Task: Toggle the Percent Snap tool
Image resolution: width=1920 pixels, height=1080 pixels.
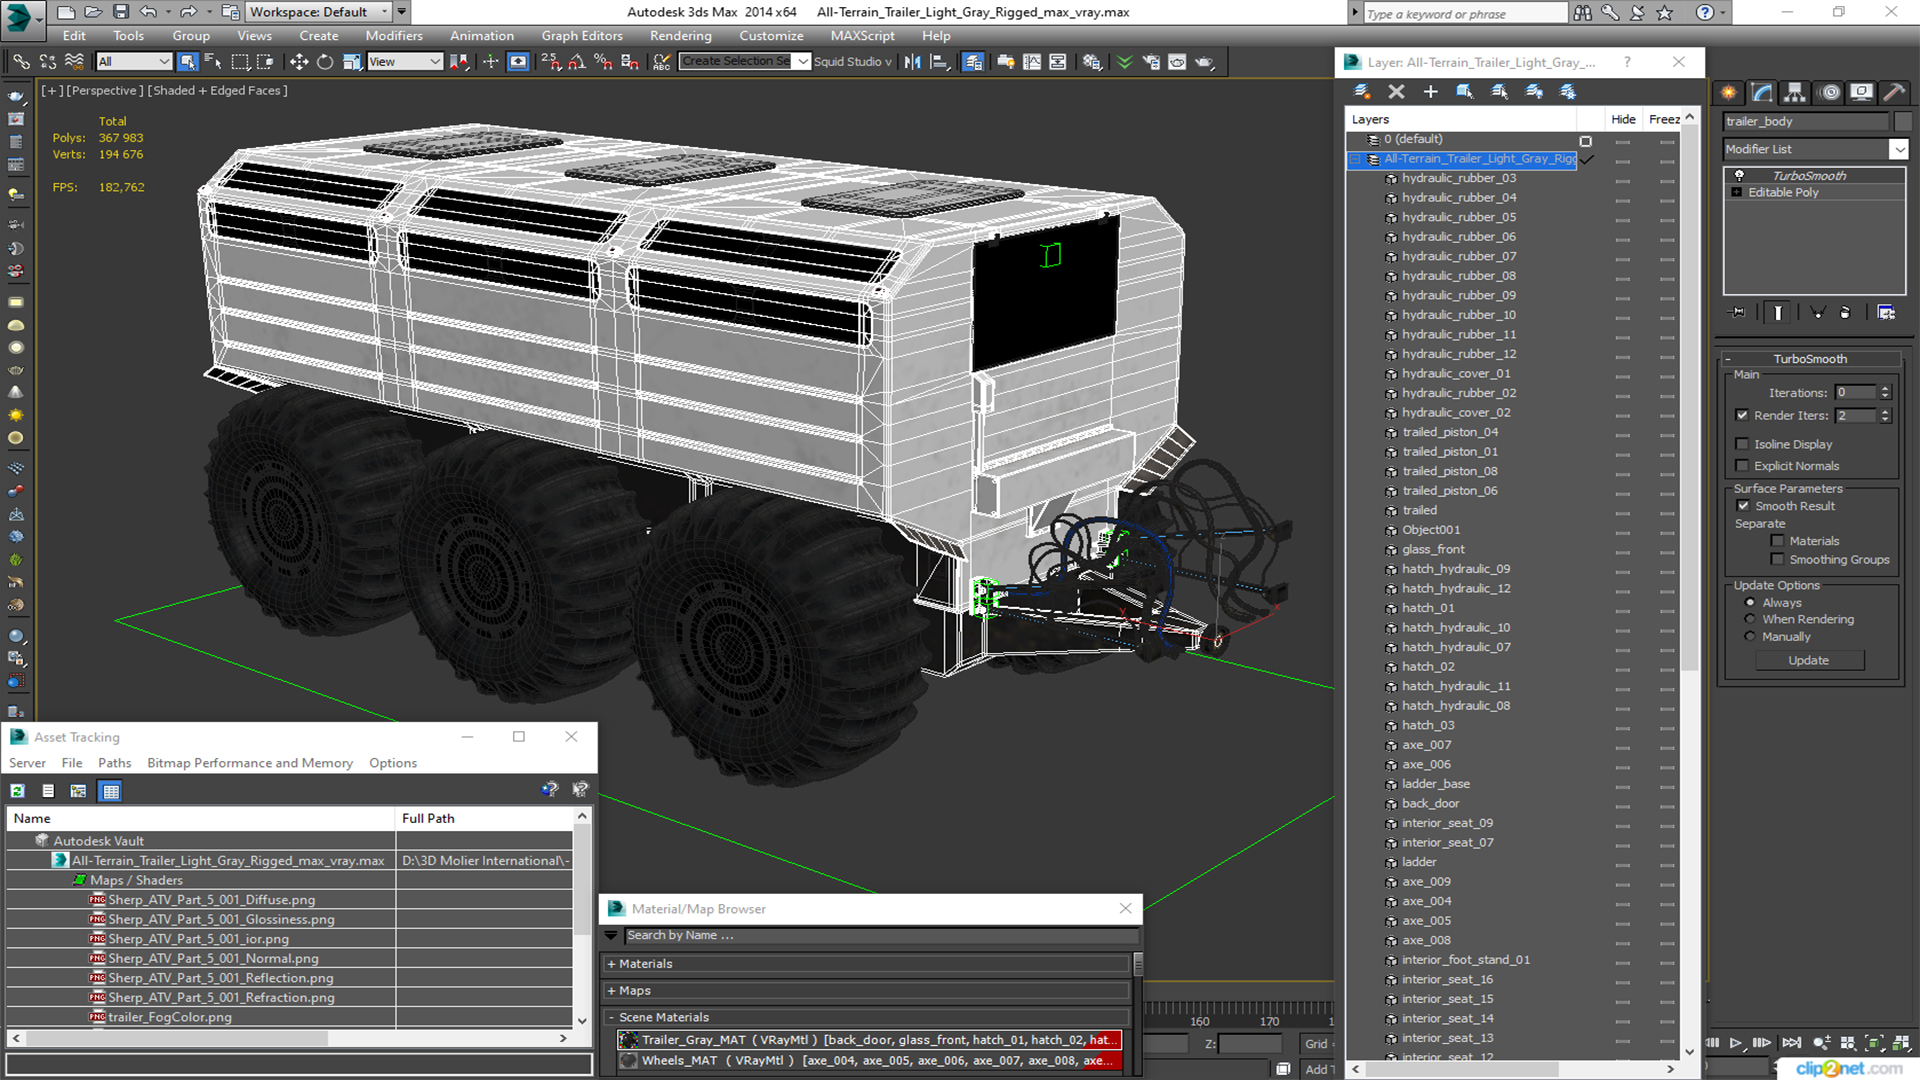Action: (x=603, y=62)
